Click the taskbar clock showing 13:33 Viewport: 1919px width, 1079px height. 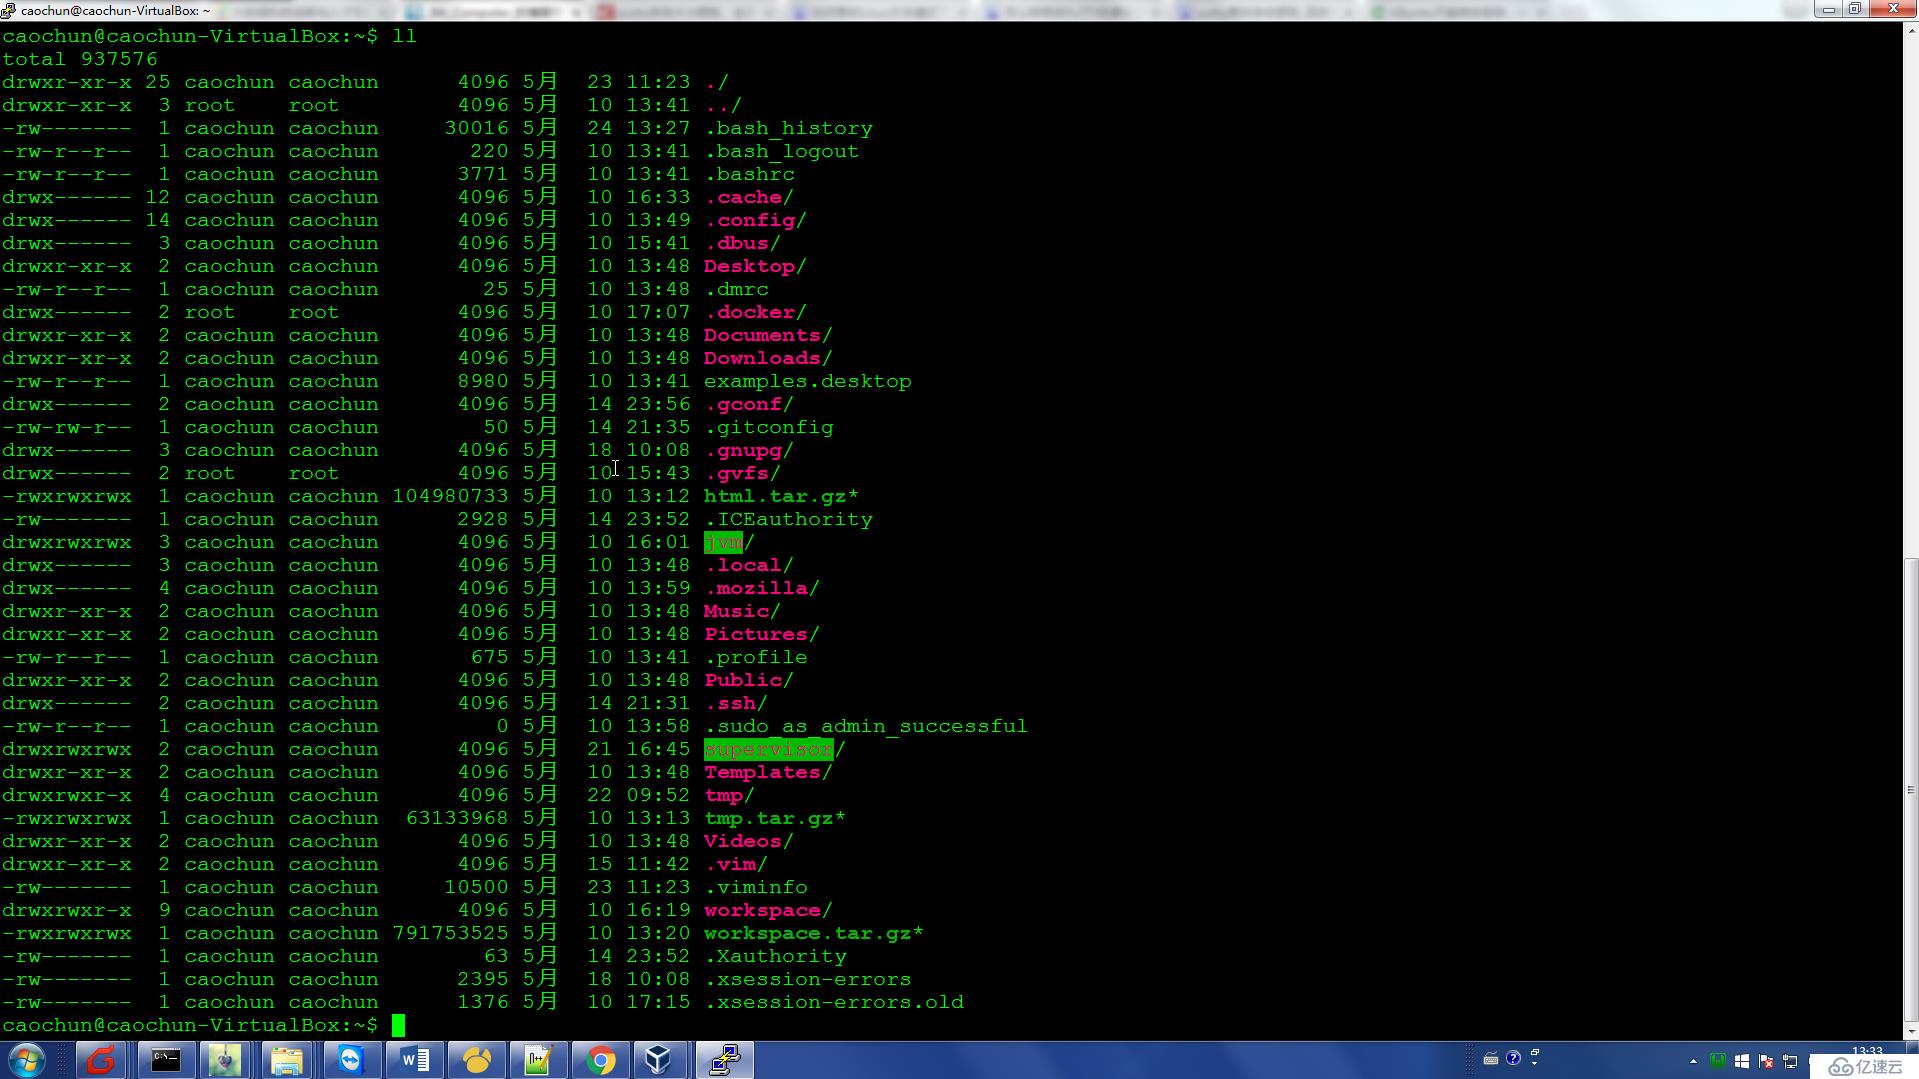1866,1051
